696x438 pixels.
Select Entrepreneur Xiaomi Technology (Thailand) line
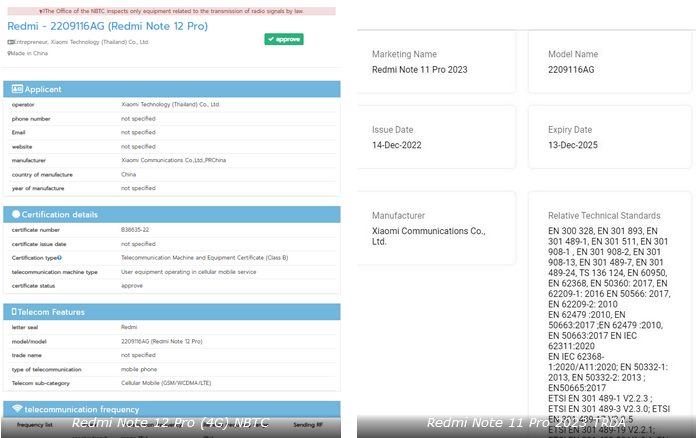(x=78, y=42)
